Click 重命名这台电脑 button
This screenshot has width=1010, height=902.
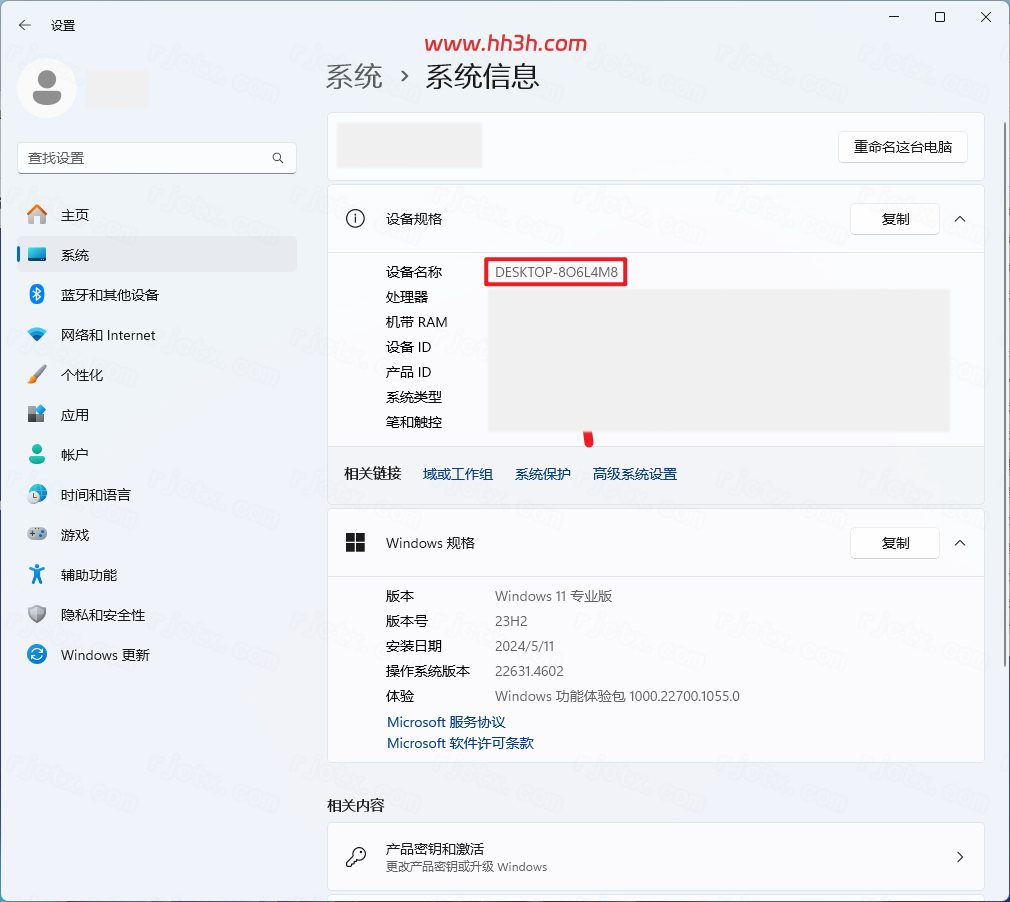coord(902,147)
